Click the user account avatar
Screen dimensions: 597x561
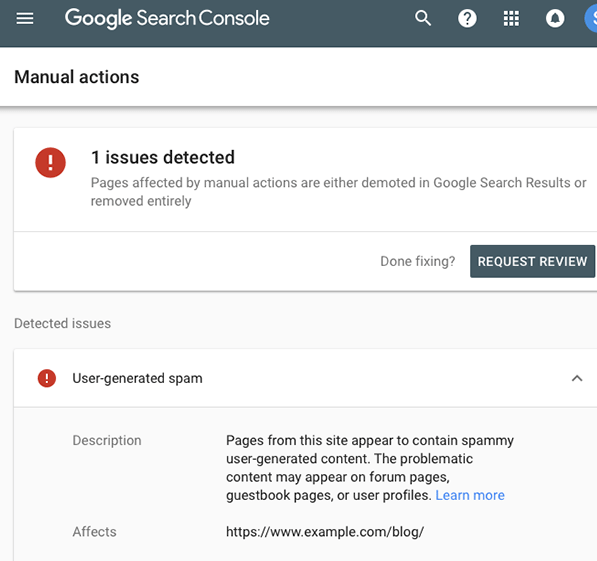[591, 18]
